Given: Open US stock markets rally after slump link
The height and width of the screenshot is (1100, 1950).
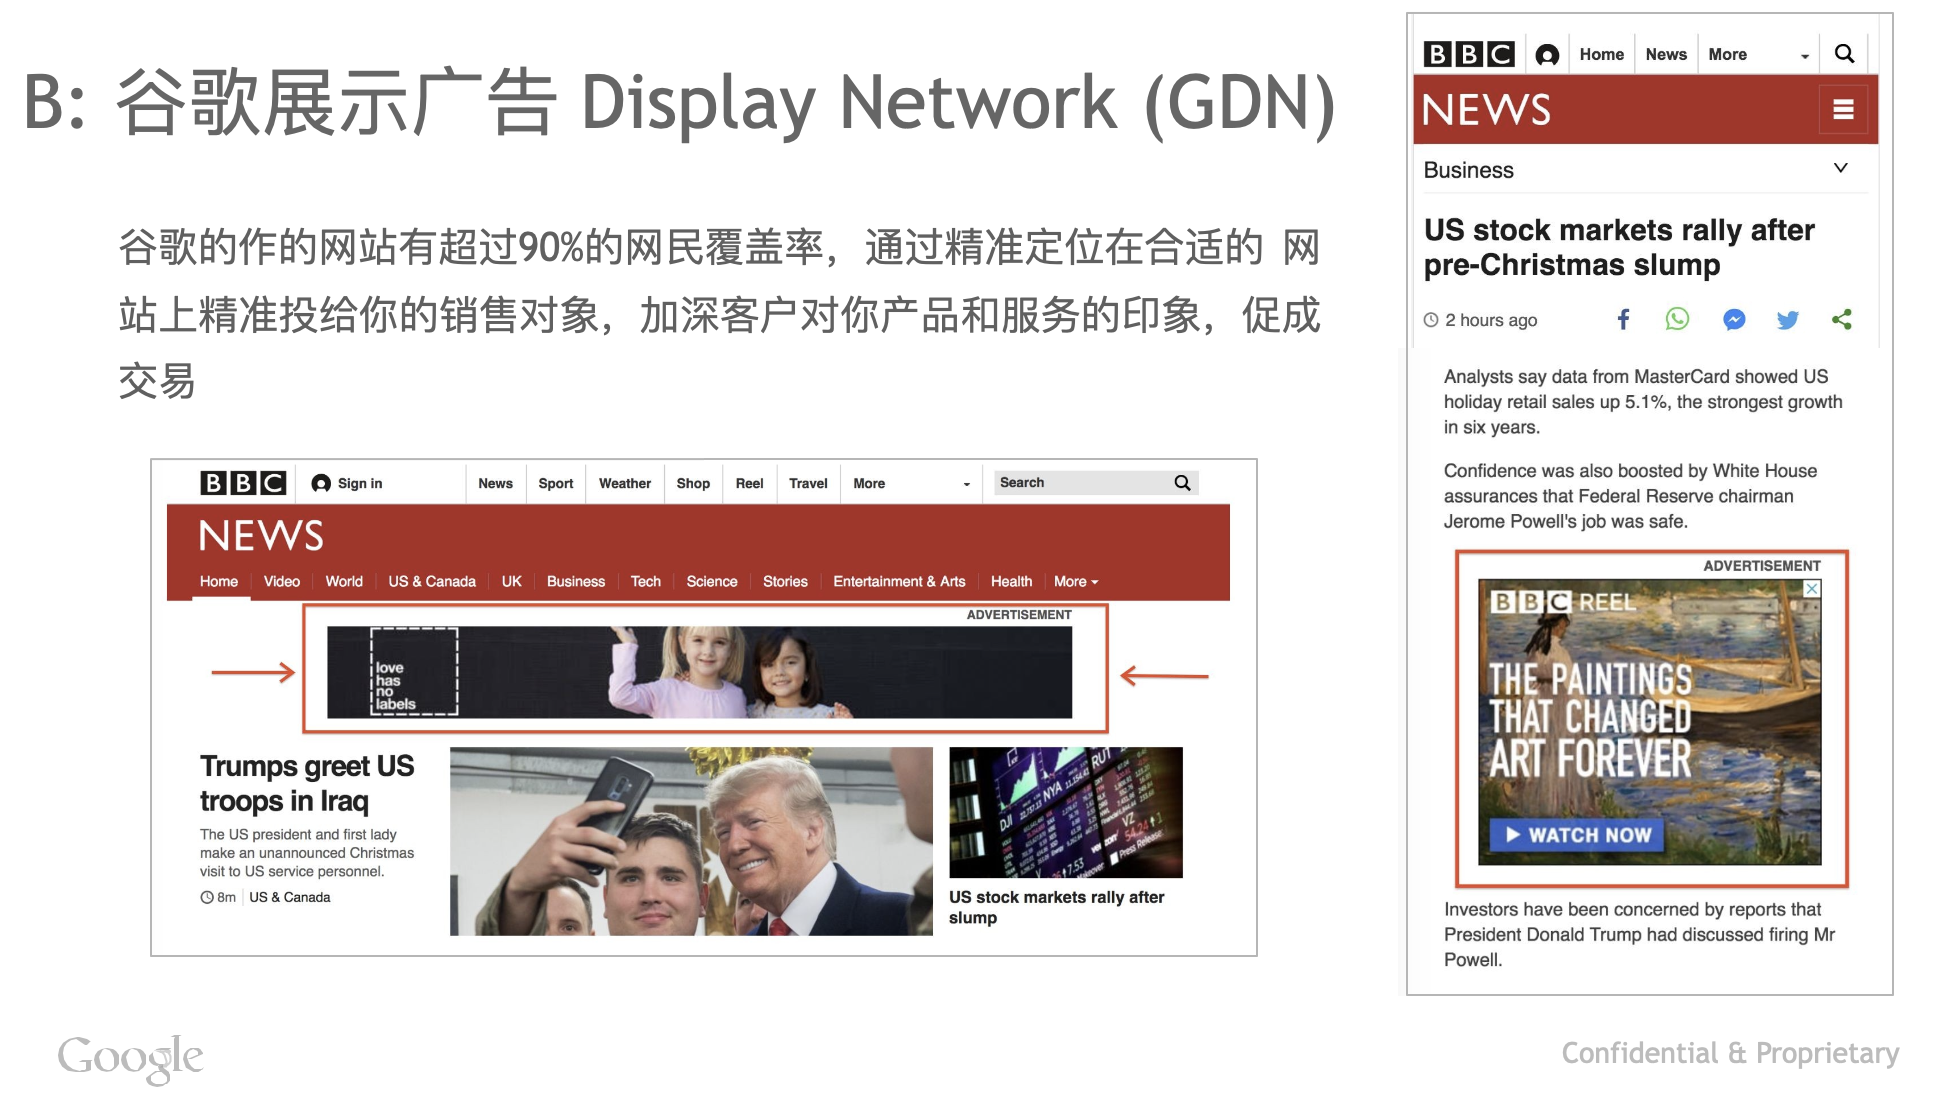Looking at the screenshot, I should point(1056,907).
